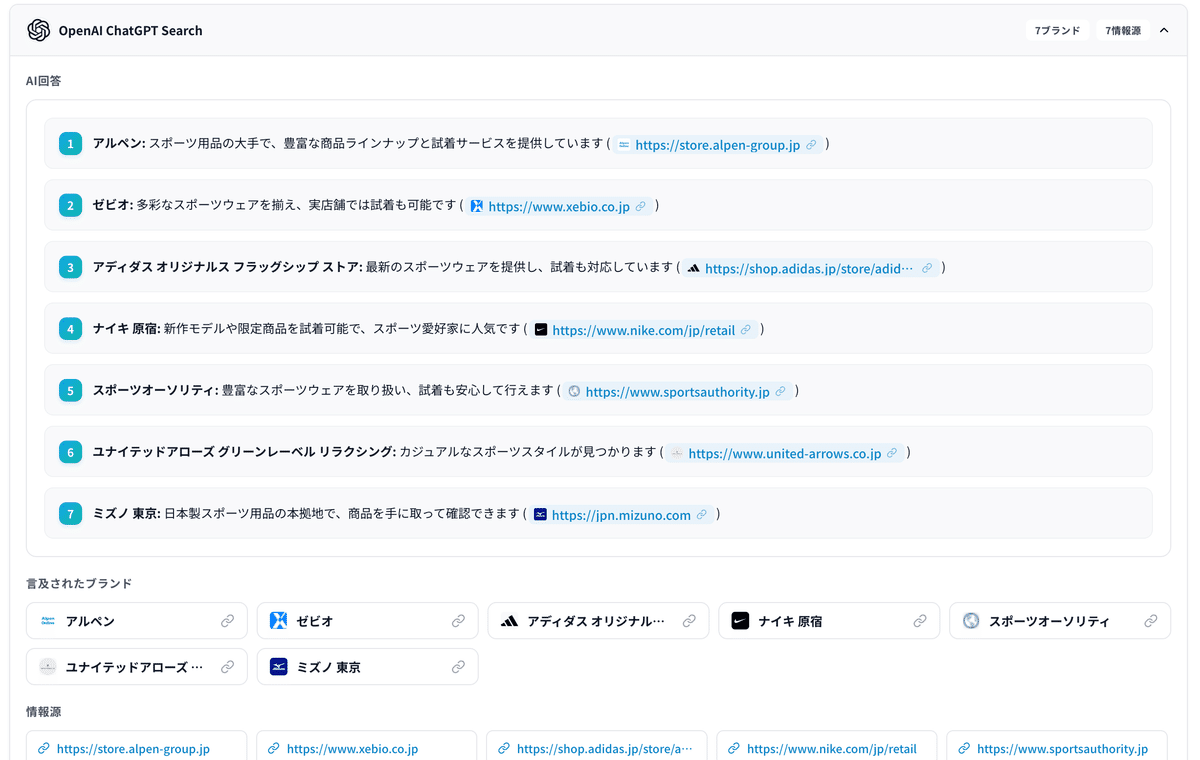Click the Mizuno favicon on the ミズノ 東京 card
Image resolution: width=1200 pixels, height=760 pixels.
pyautogui.click(x=278, y=666)
